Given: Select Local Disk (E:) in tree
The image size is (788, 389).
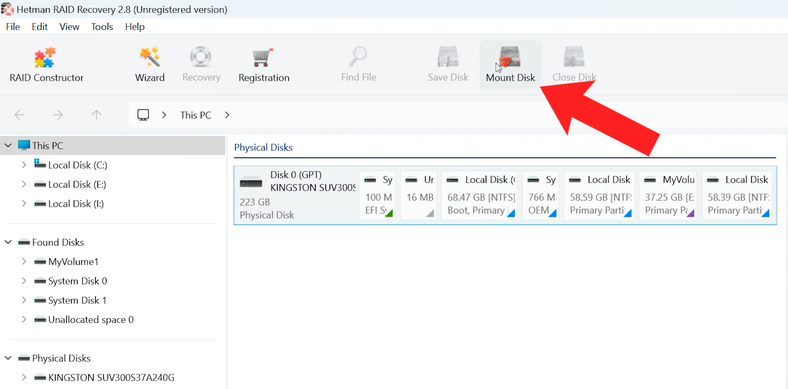Looking at the screenshot, I should 77,184.
